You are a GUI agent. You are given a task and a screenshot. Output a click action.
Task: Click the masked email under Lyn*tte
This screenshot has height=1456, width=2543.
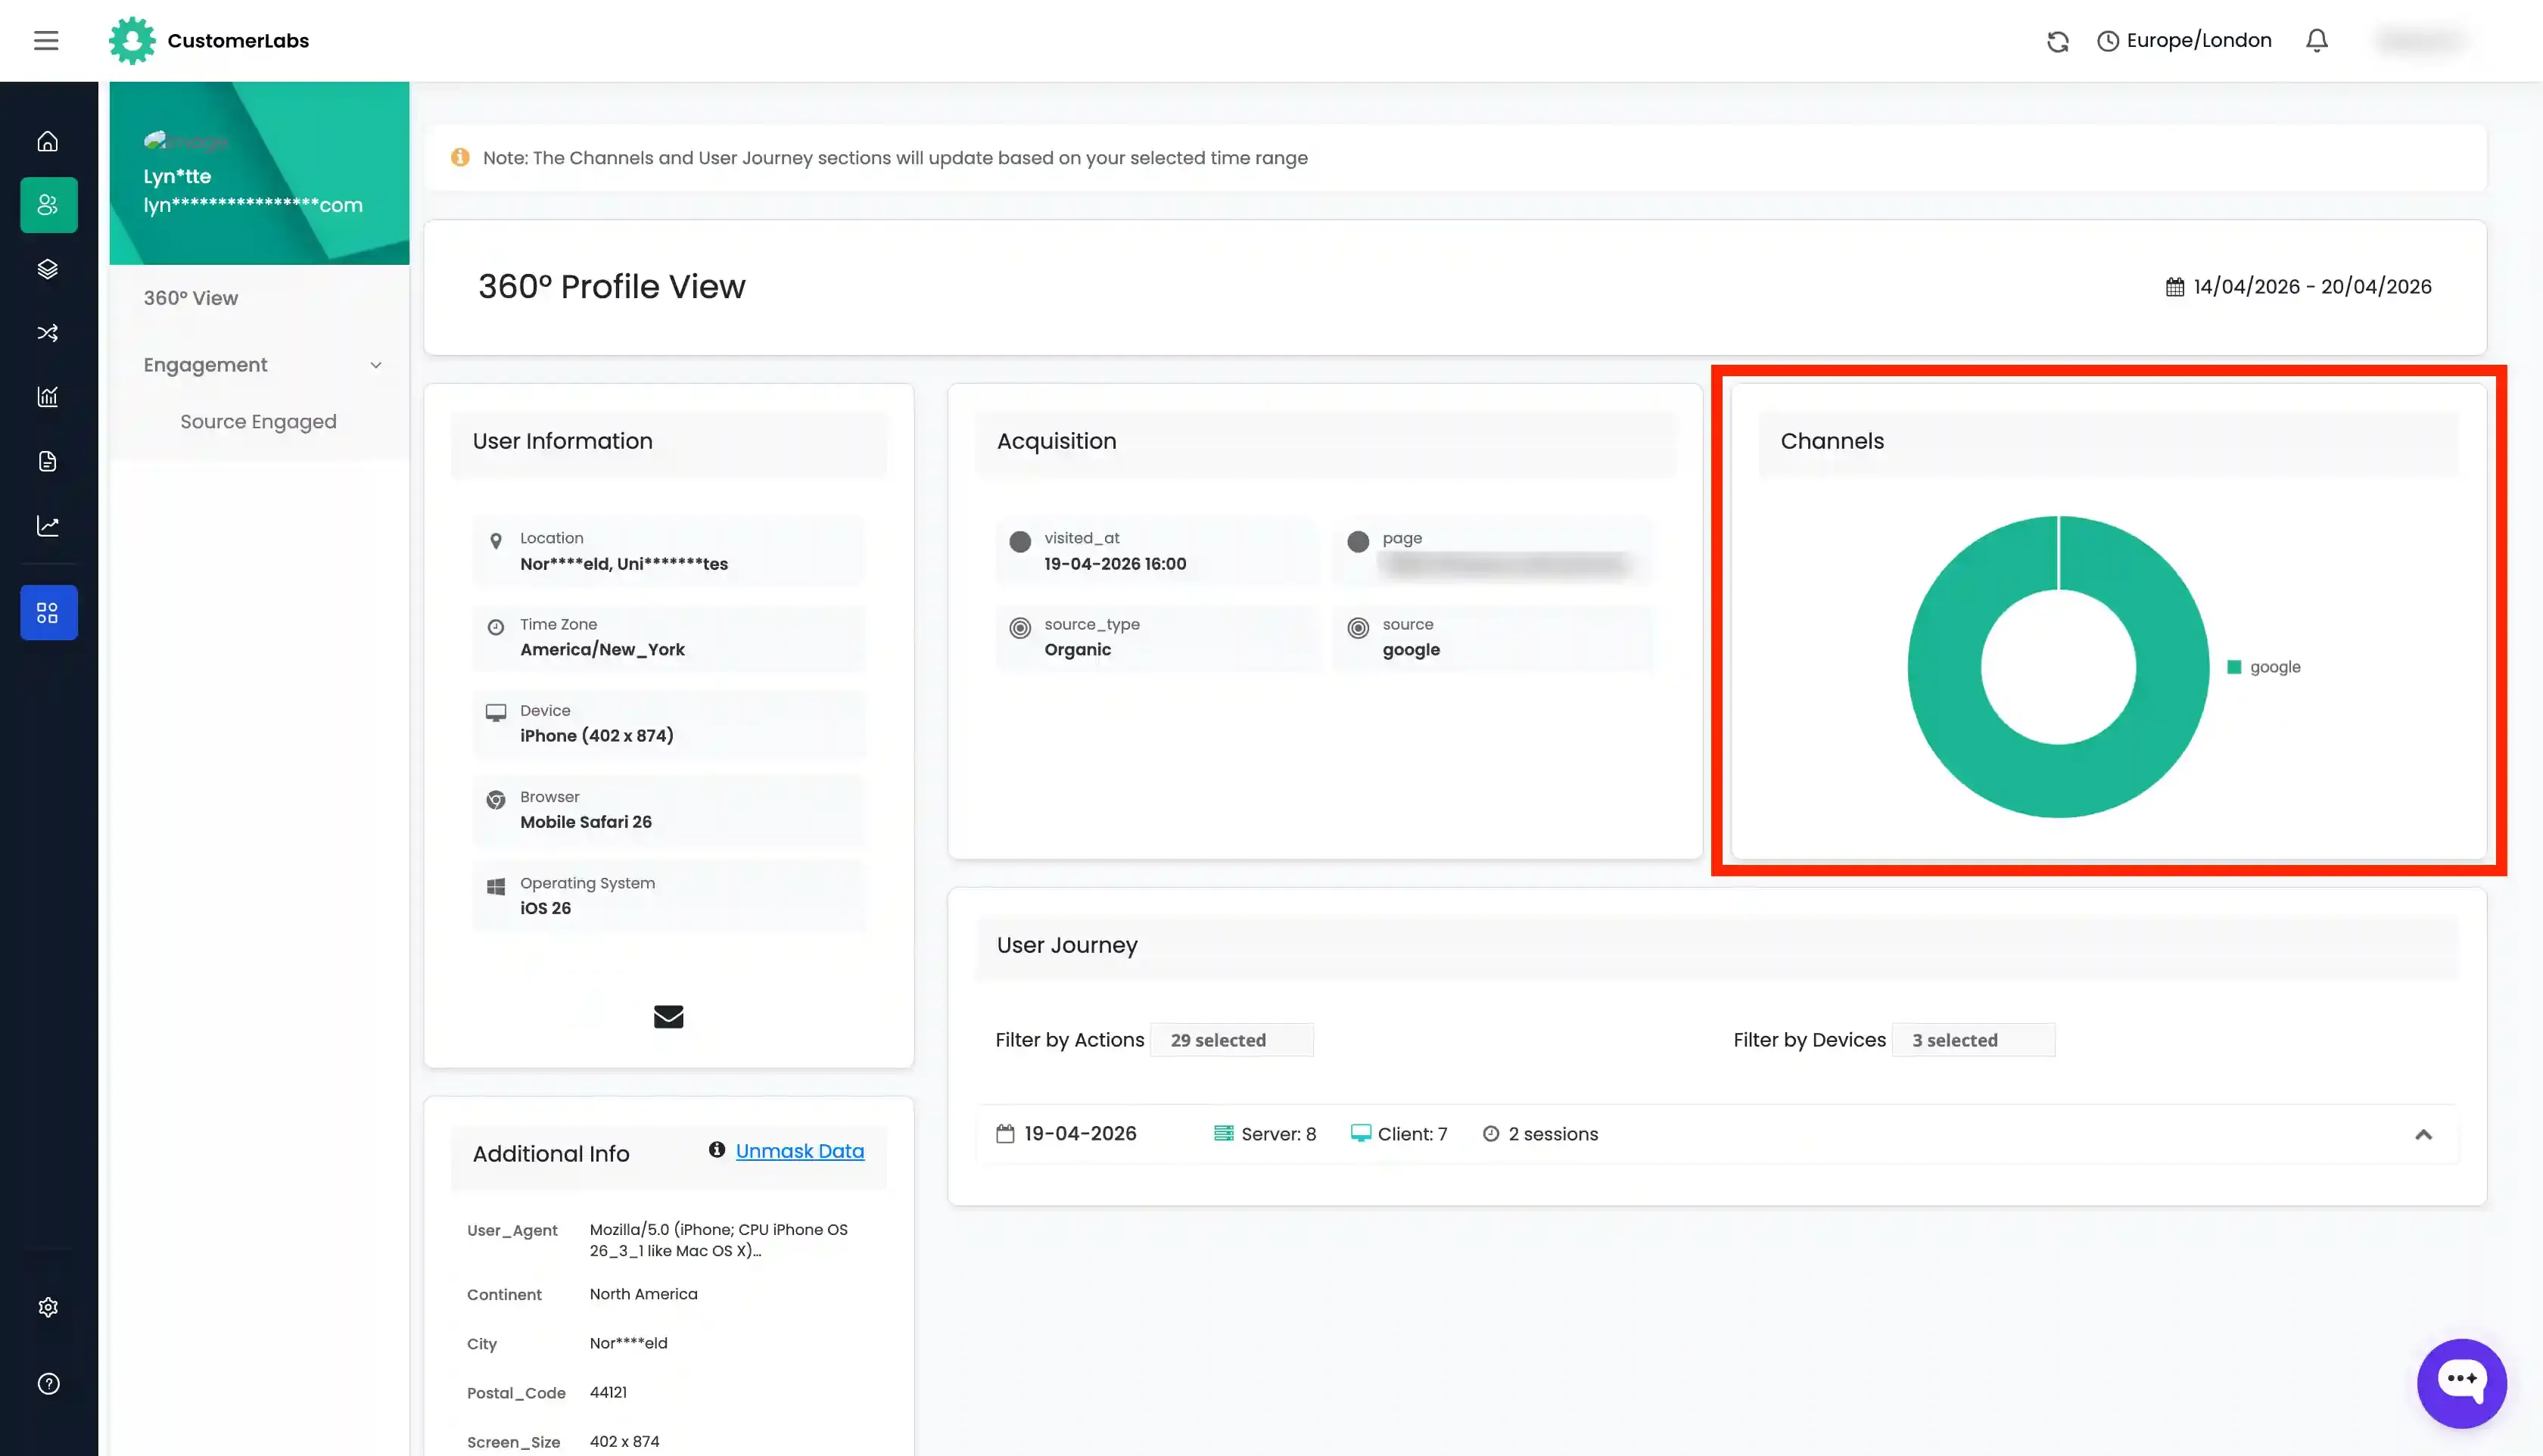253,205
